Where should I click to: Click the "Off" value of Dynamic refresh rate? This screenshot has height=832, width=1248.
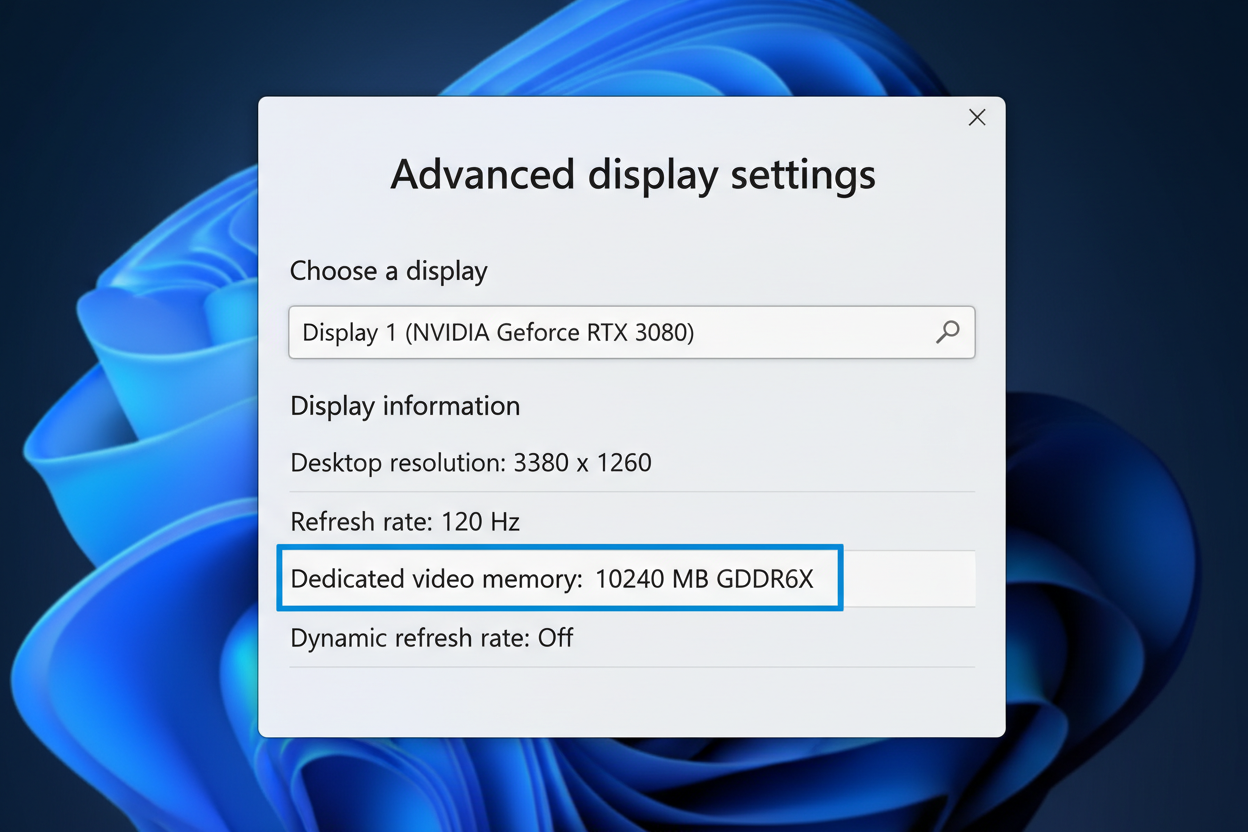pos(556,638)
